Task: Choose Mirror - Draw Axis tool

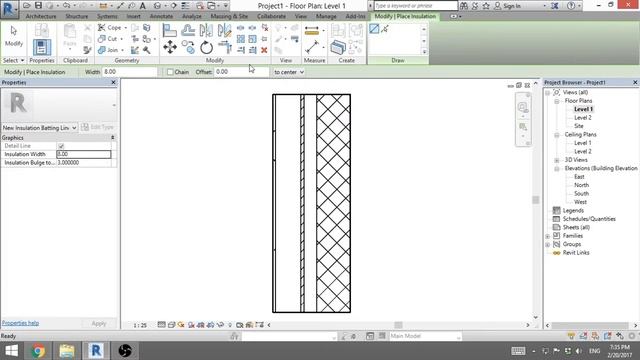Action: pos(224,30)
